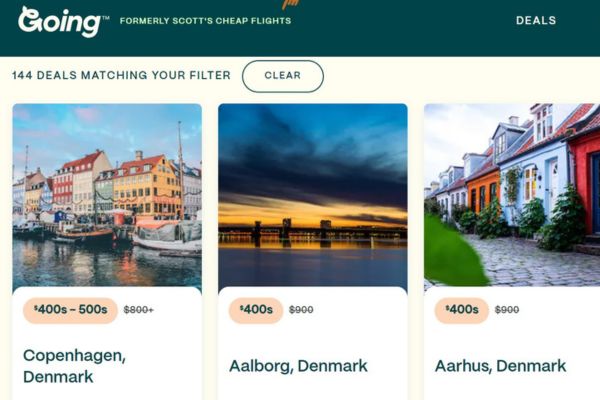The width and height of the screenshot is (600, 400).
Task: Click the crossed-out $900 price for Aalborg
Action: (x=301, y=310)
